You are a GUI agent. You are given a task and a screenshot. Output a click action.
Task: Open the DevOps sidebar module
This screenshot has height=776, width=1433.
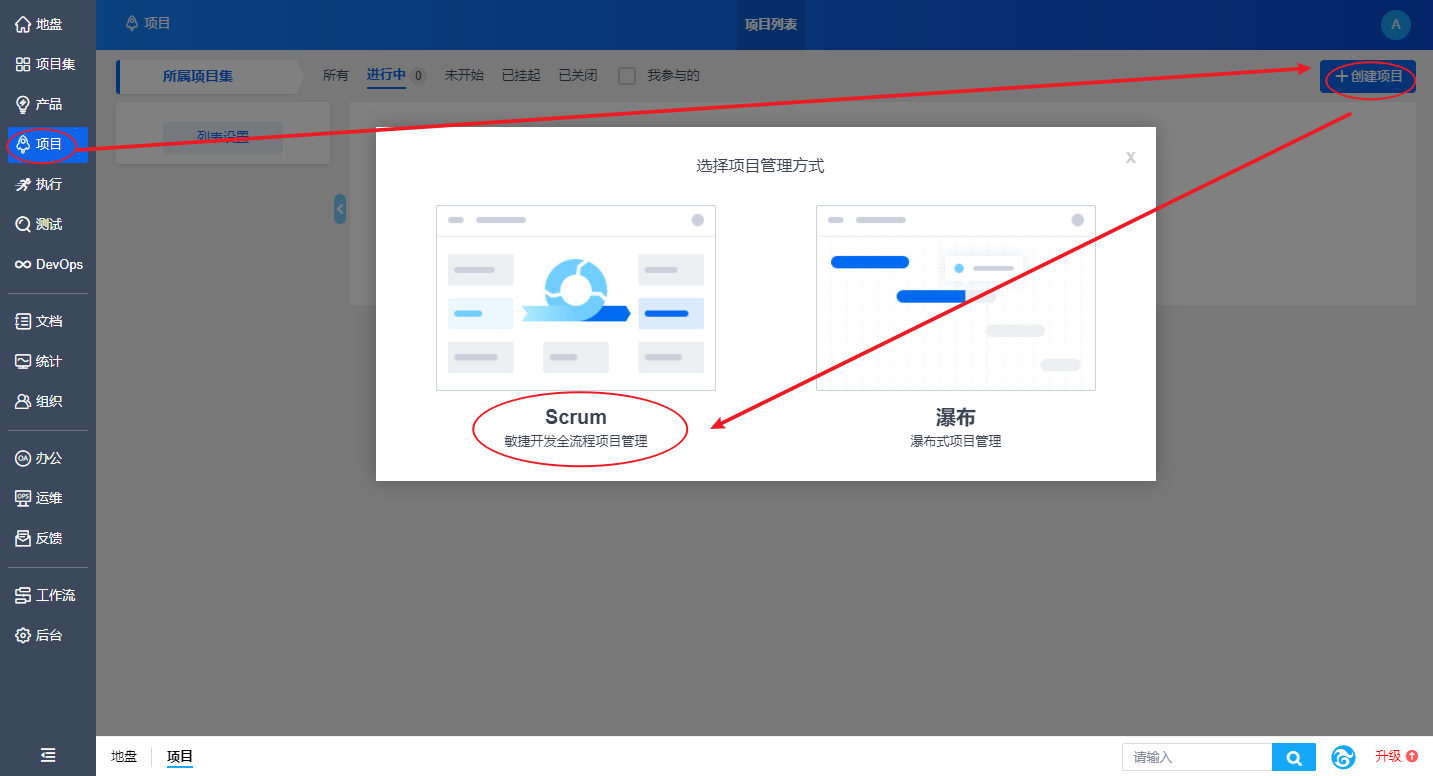47,264
